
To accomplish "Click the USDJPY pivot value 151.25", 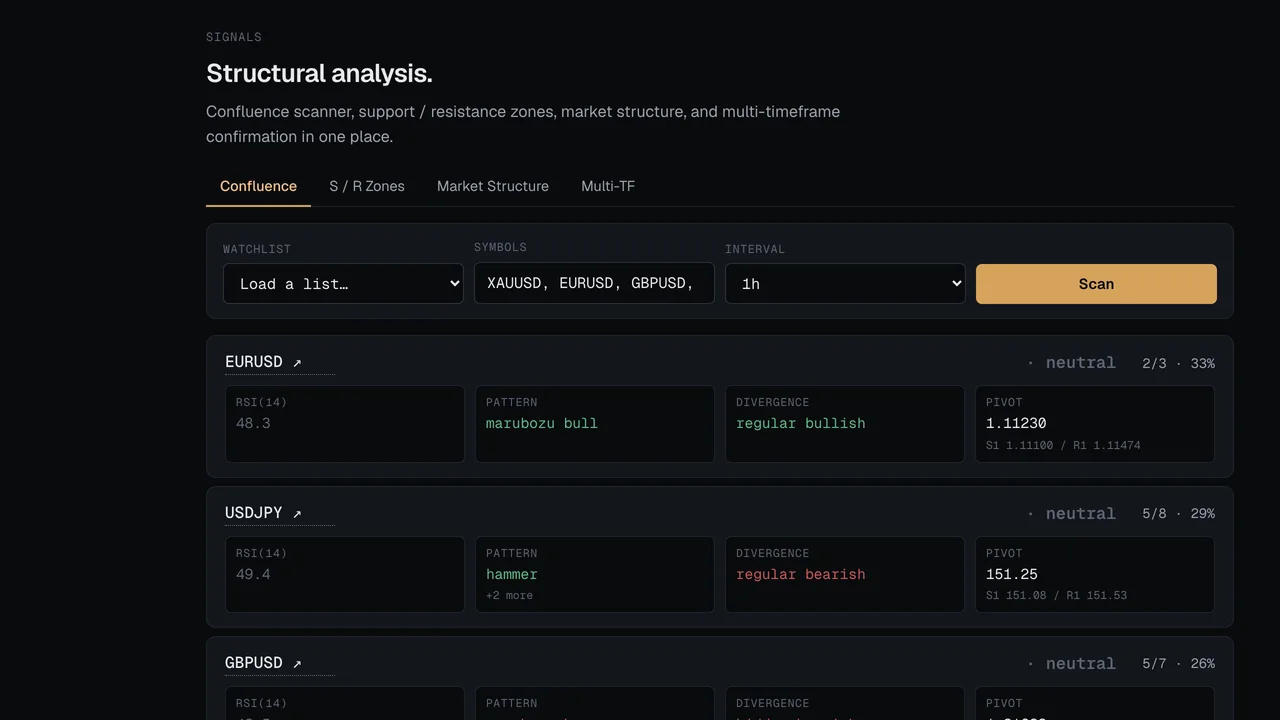I will [x=1012, y=575].
